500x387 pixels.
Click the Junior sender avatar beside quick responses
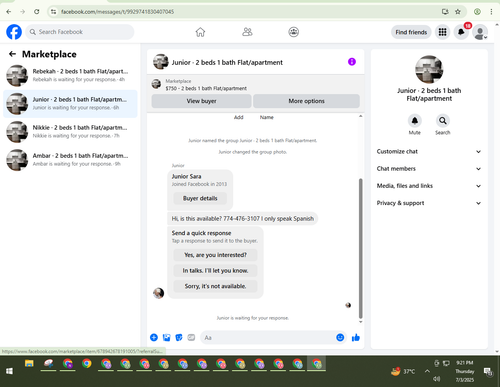[158, 293]
